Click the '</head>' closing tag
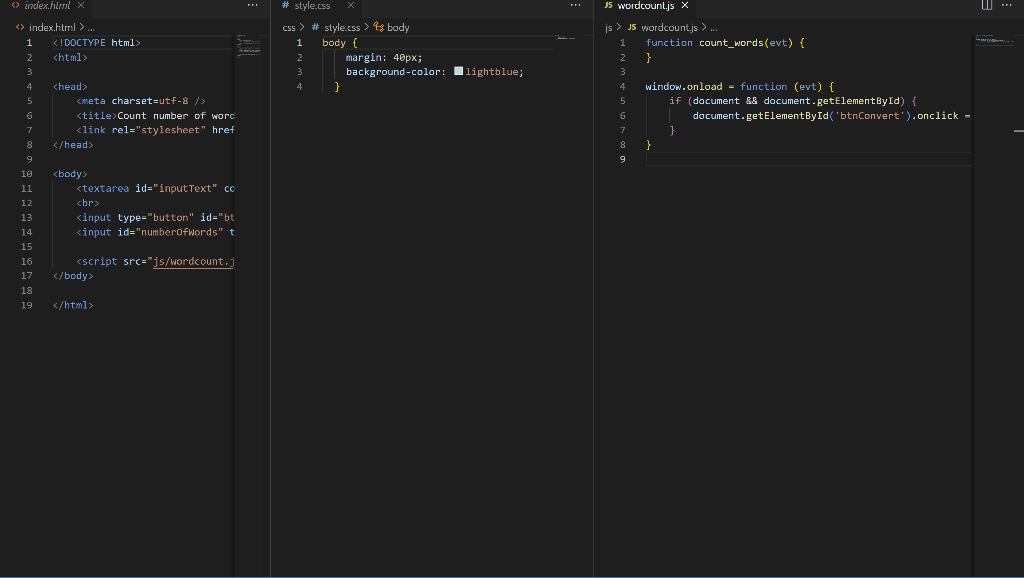This screenshot has width=1024, height=578. [x=73, y=144]
